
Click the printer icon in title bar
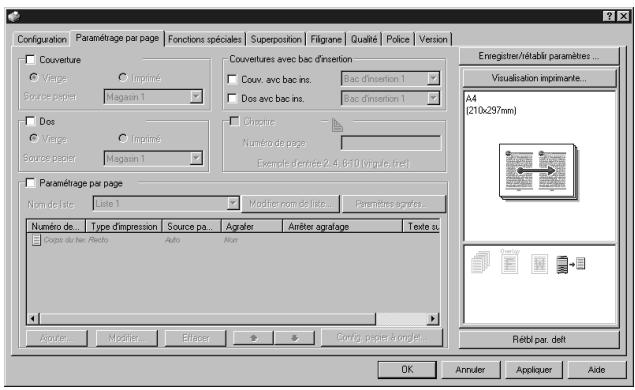(x=14, y=17)
